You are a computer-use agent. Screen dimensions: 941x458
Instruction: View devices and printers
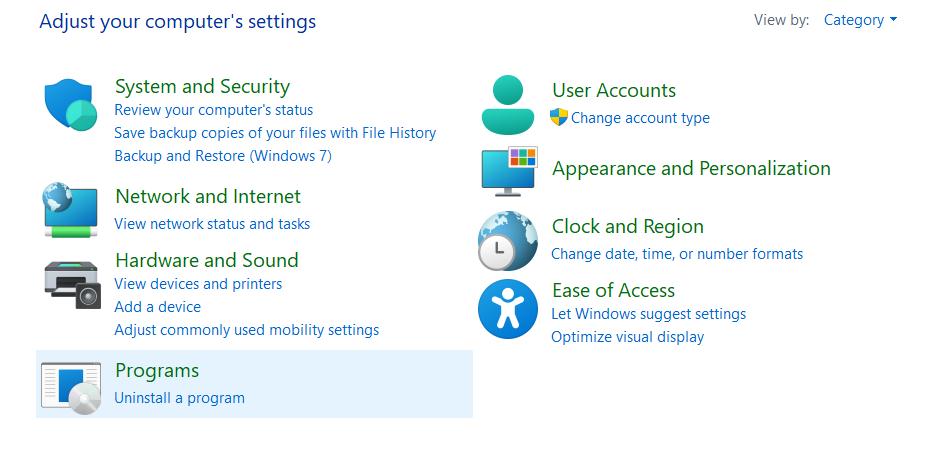pos(198,283)
